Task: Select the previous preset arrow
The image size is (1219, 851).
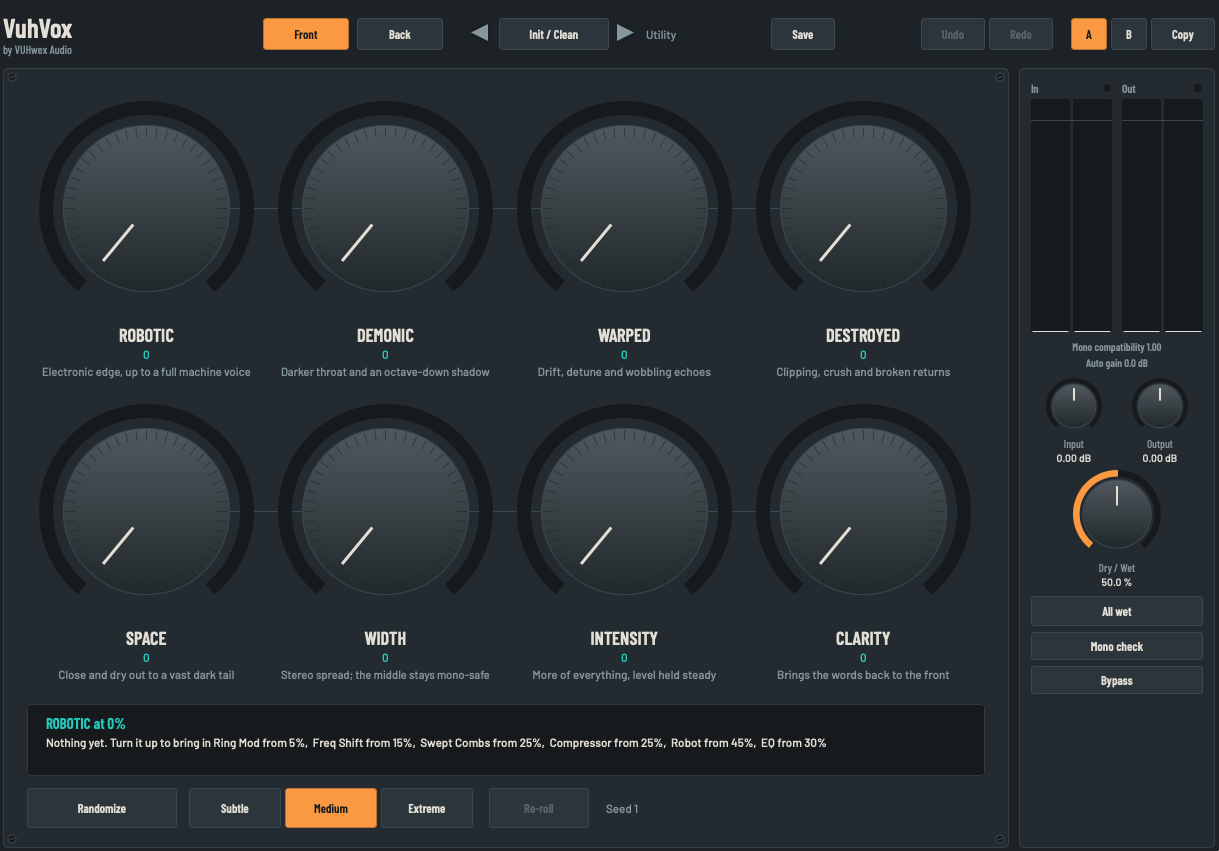Action: (x=480, y=34)
